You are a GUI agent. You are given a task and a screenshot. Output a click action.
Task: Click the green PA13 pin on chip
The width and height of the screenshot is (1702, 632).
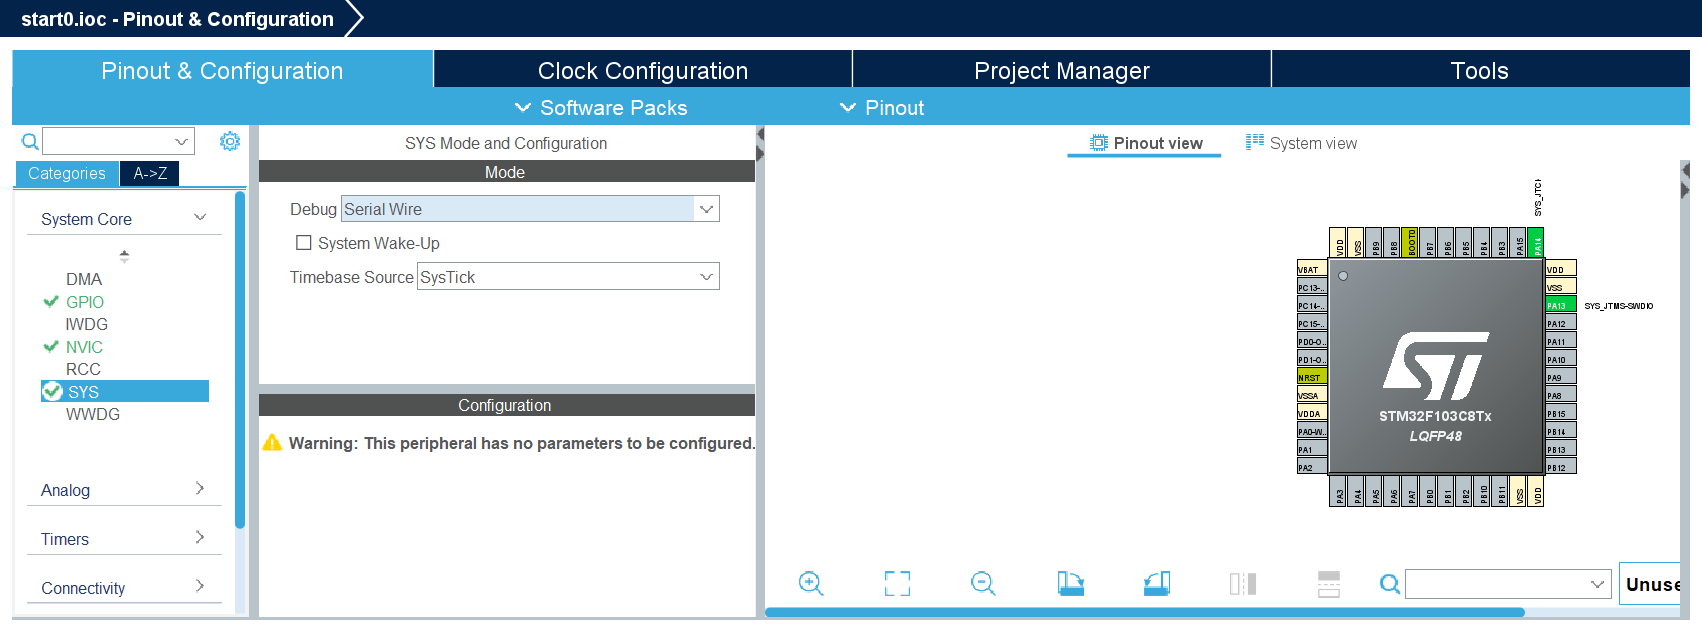(1561, 305)
